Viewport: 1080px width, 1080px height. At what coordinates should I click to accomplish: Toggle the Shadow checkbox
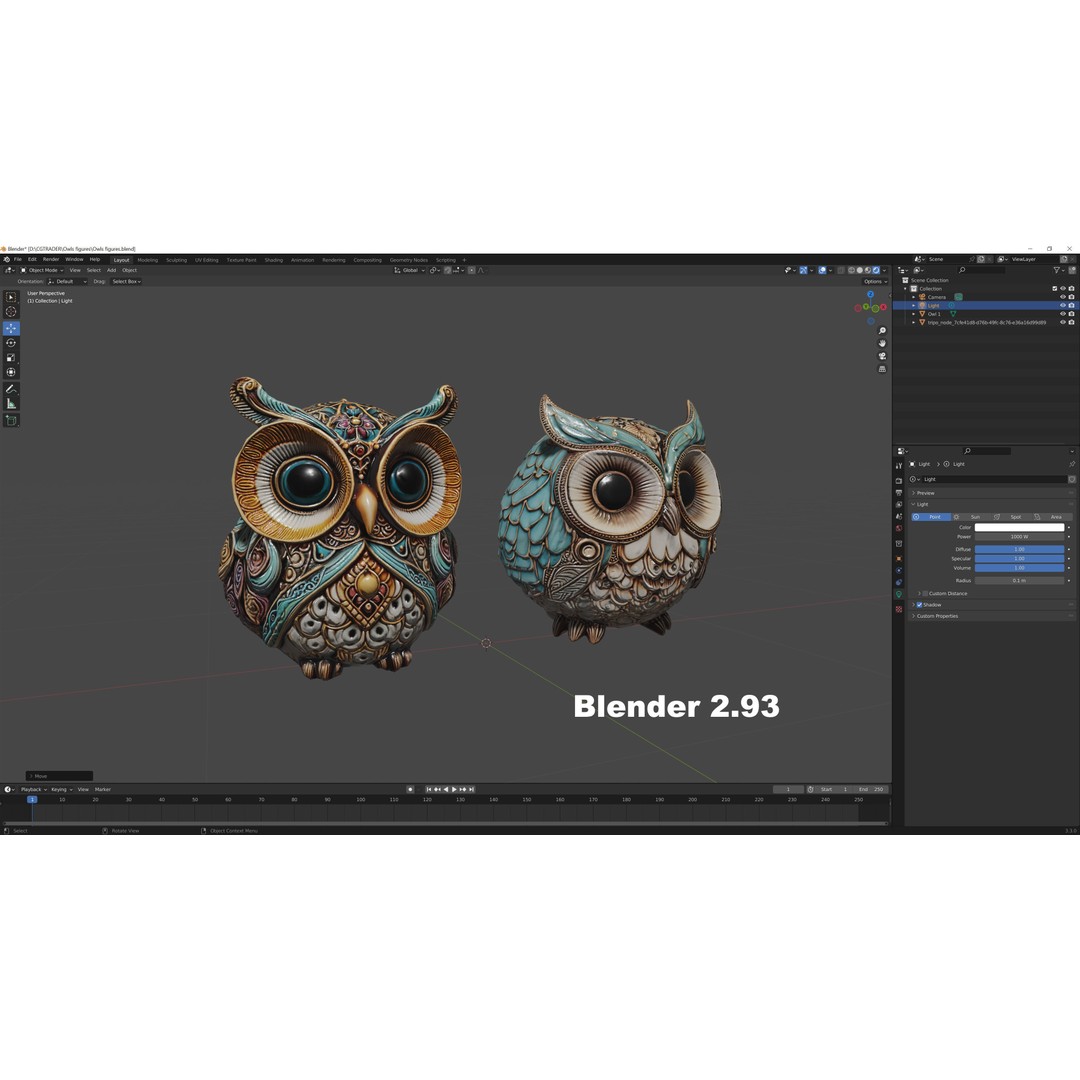(920, 605)
